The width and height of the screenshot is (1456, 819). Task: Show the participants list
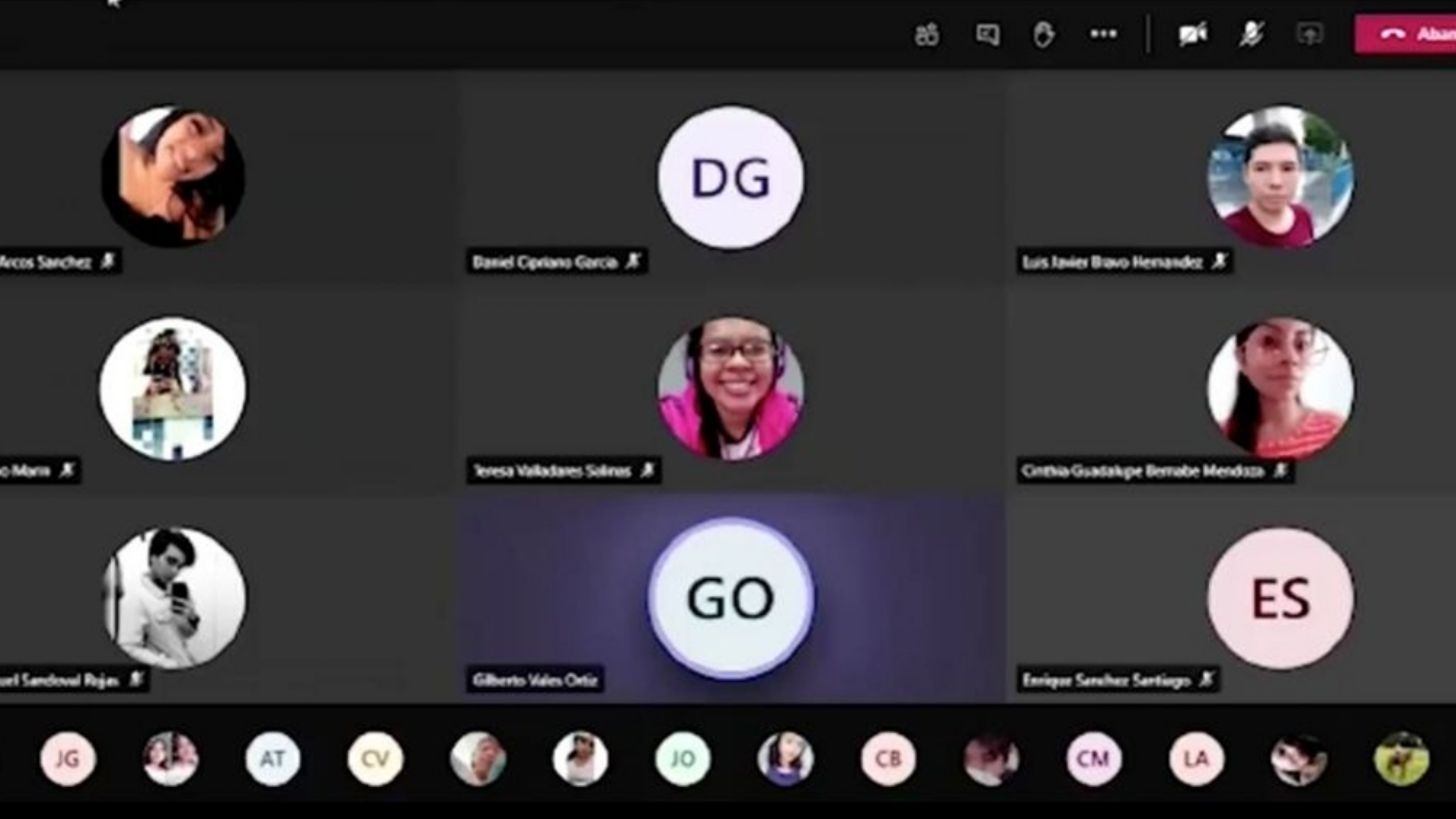[x=927, y=35]
